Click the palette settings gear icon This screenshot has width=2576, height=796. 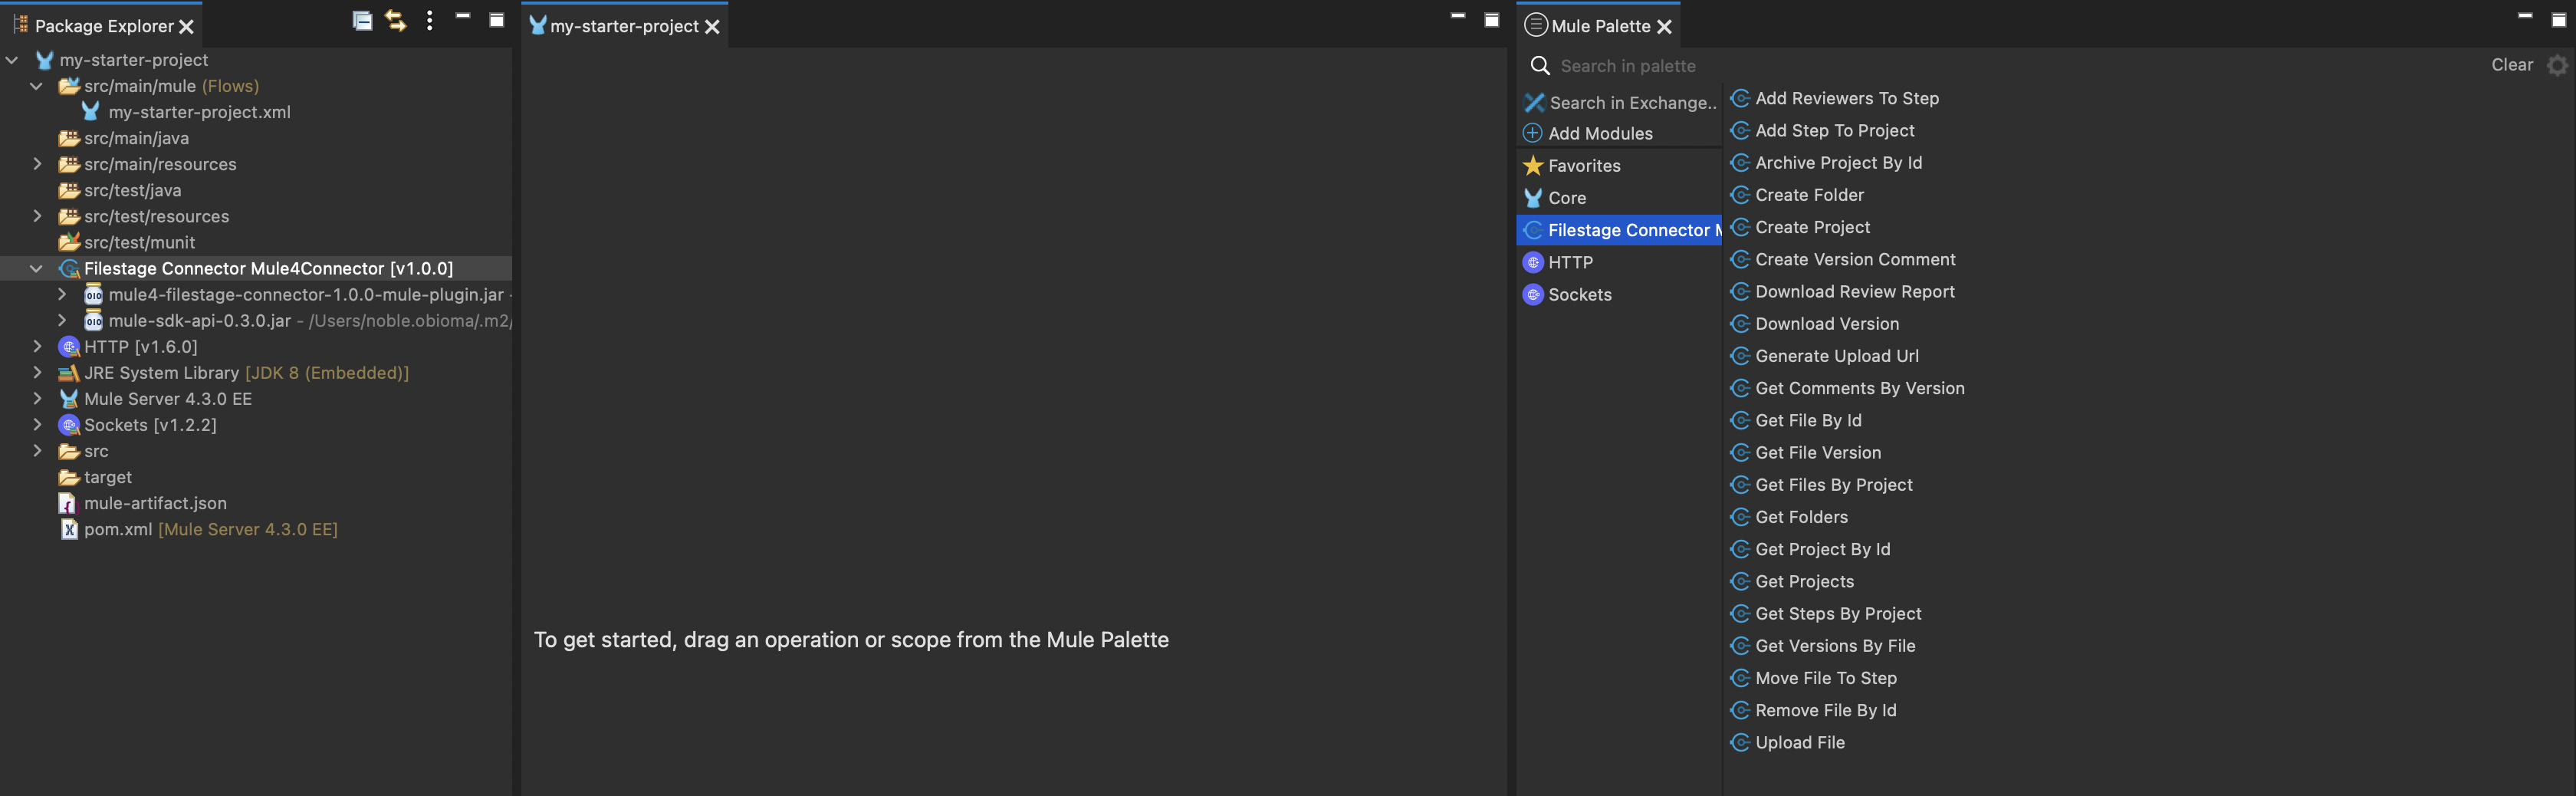point(2557,65)
